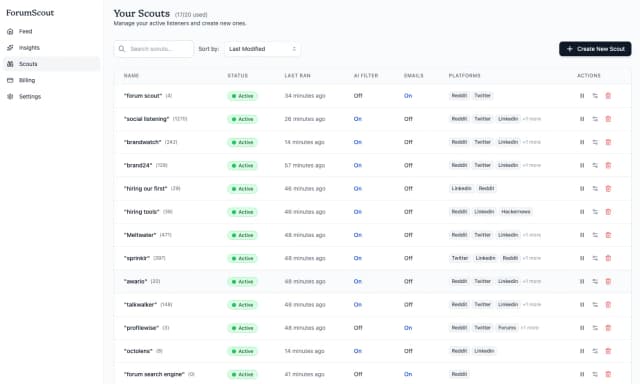Expand "+1 more" platforms for "brandwatch"
The width and height of the screenshot is (640, 384).
[532, 142]
